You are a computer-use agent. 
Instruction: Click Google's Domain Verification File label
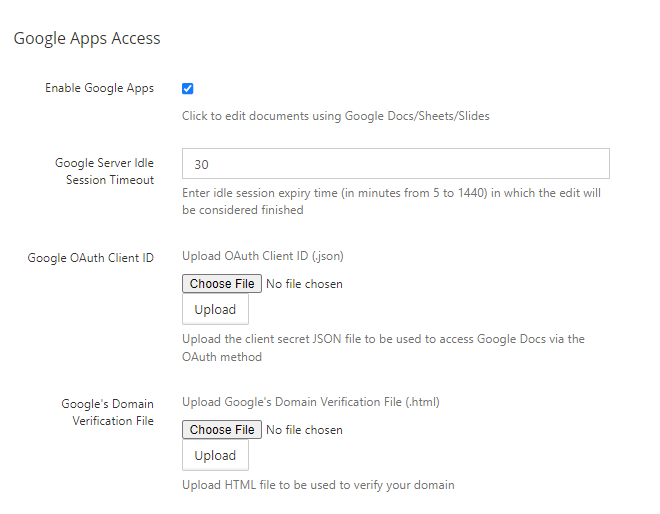click(x=107, y=412)
